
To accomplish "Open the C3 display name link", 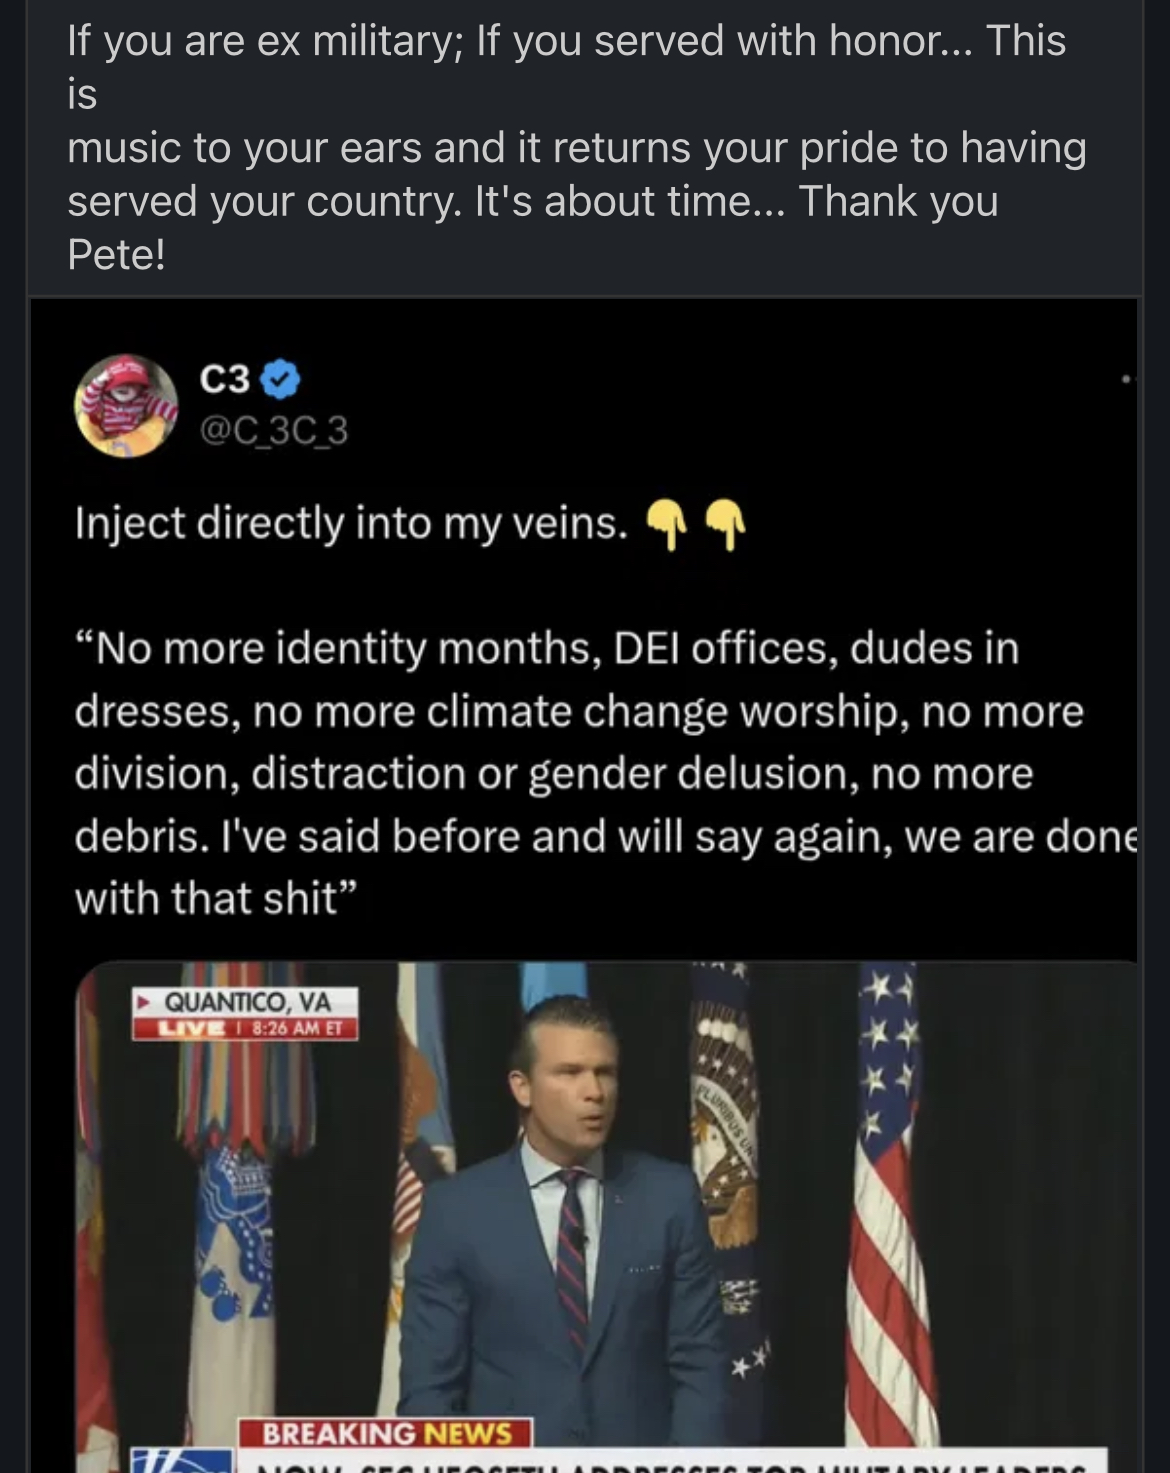I will tap(225, 380).
